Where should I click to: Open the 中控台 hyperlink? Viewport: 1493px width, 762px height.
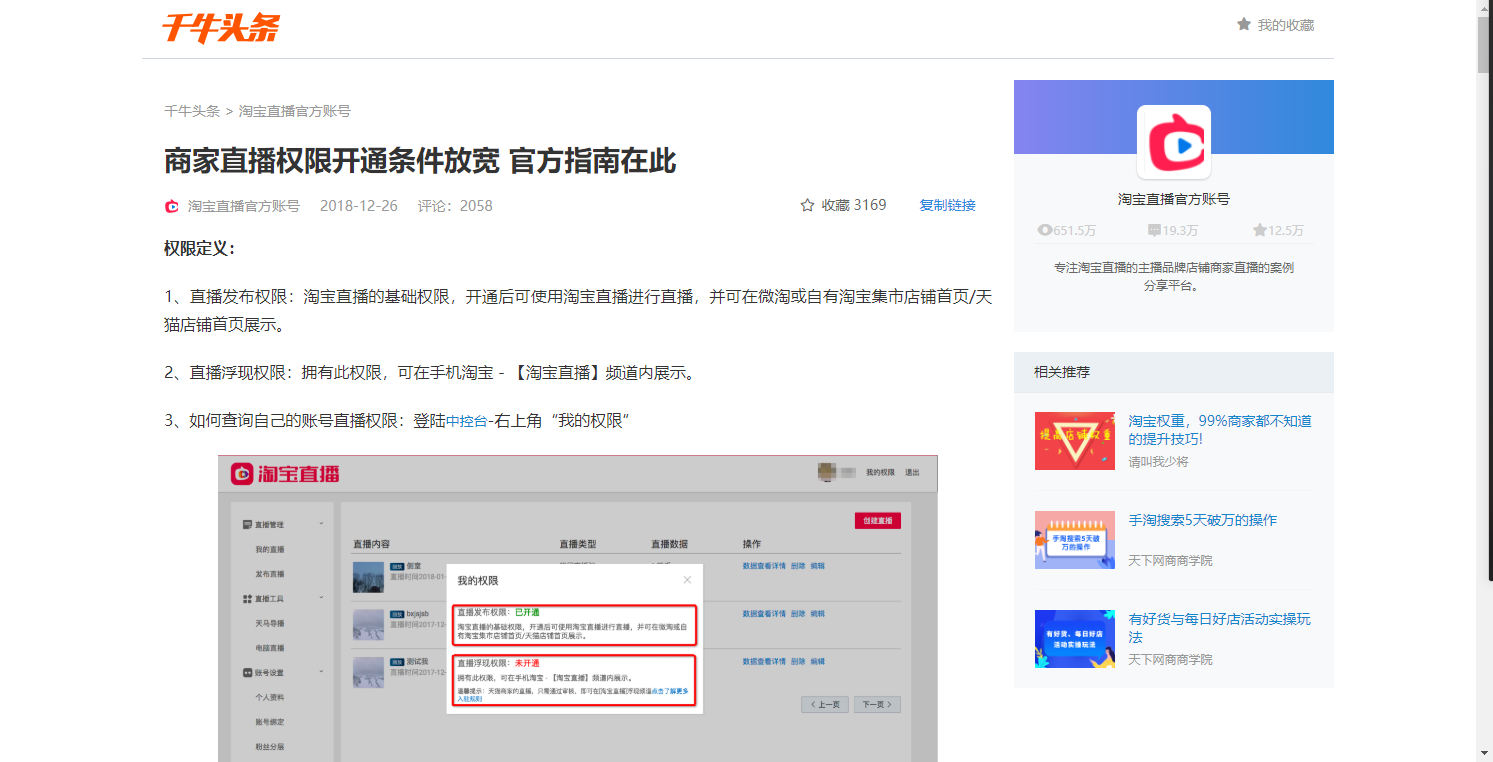coord(466,421)
